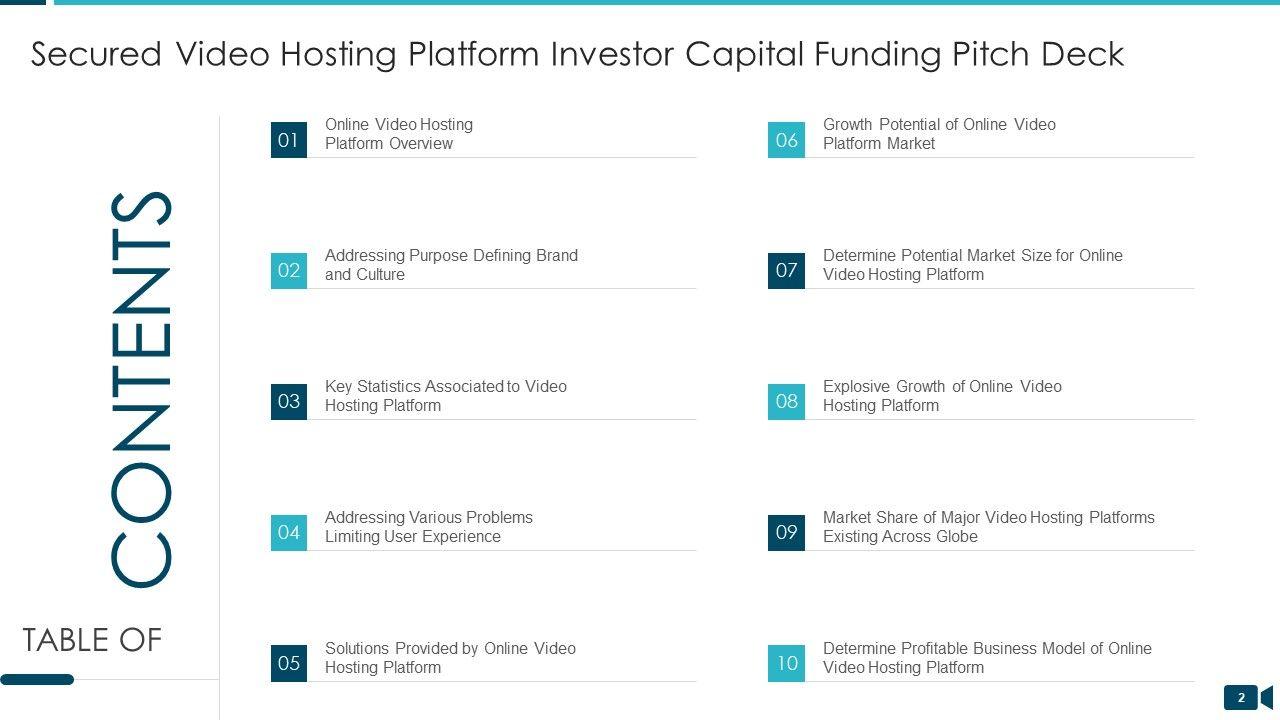Select the 03 numbered square
The height and width of the screenshot is (720, 1280).
(x=289, y=401)
